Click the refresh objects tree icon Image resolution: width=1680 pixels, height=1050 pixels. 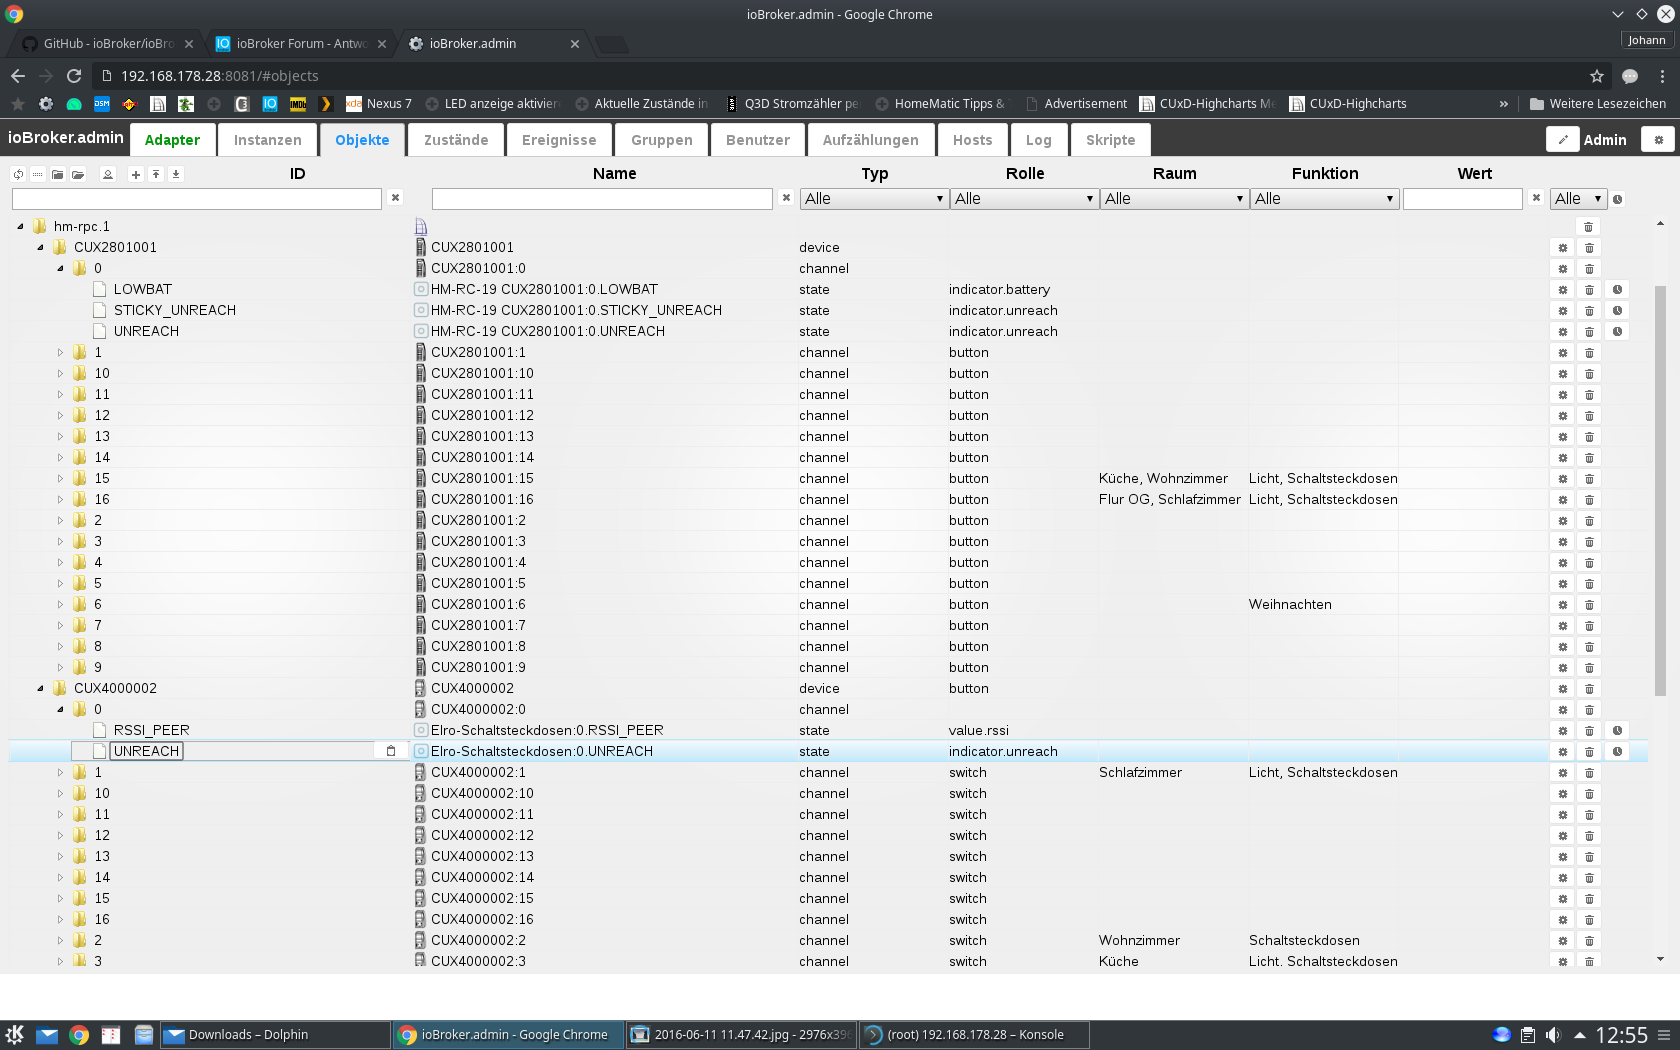18,174
